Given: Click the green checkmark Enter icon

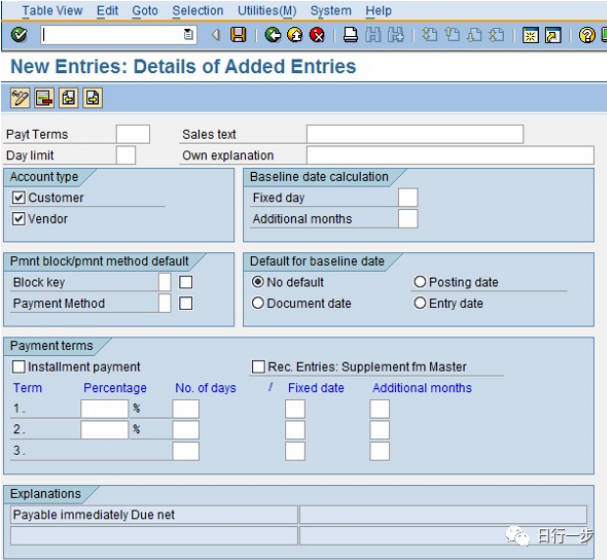Looking at the screenshot, I should click(19, 35).
